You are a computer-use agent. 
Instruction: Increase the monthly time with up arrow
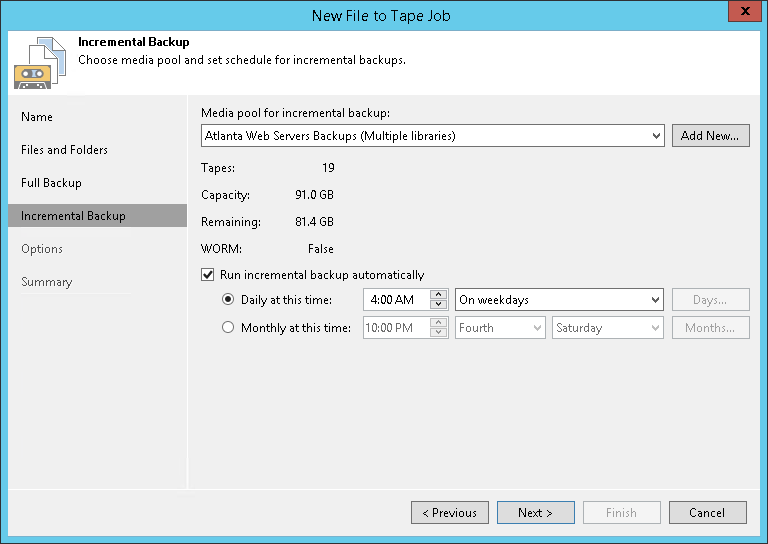pyautogui.click(x=439, y=322)
